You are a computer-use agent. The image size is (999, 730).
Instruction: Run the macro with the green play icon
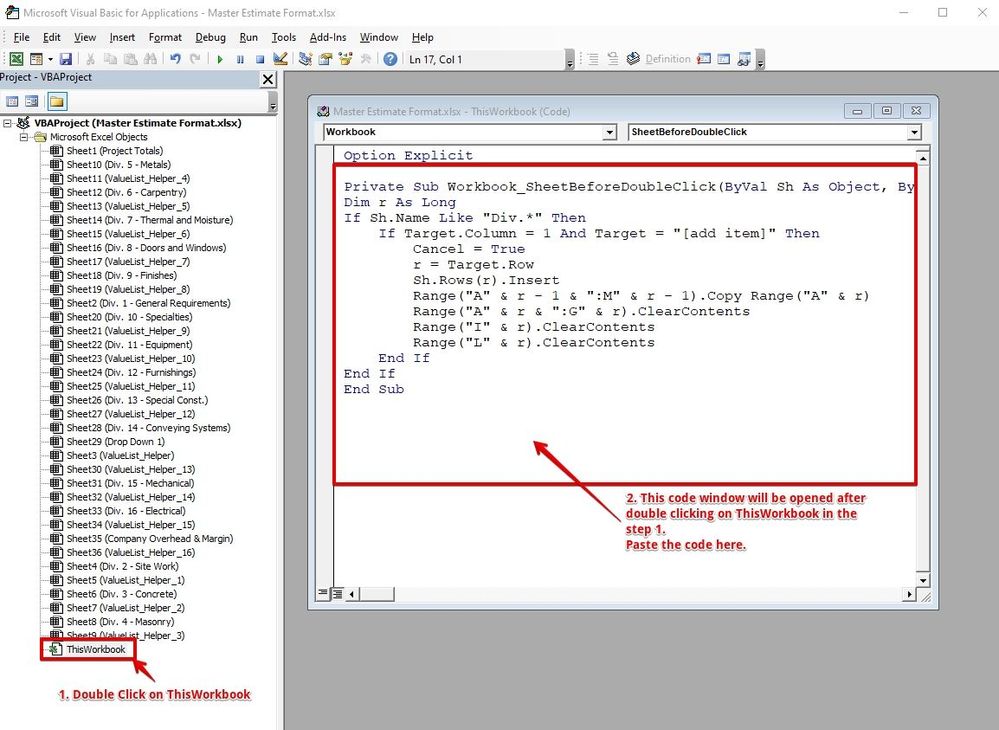click(x=220, y=59)
